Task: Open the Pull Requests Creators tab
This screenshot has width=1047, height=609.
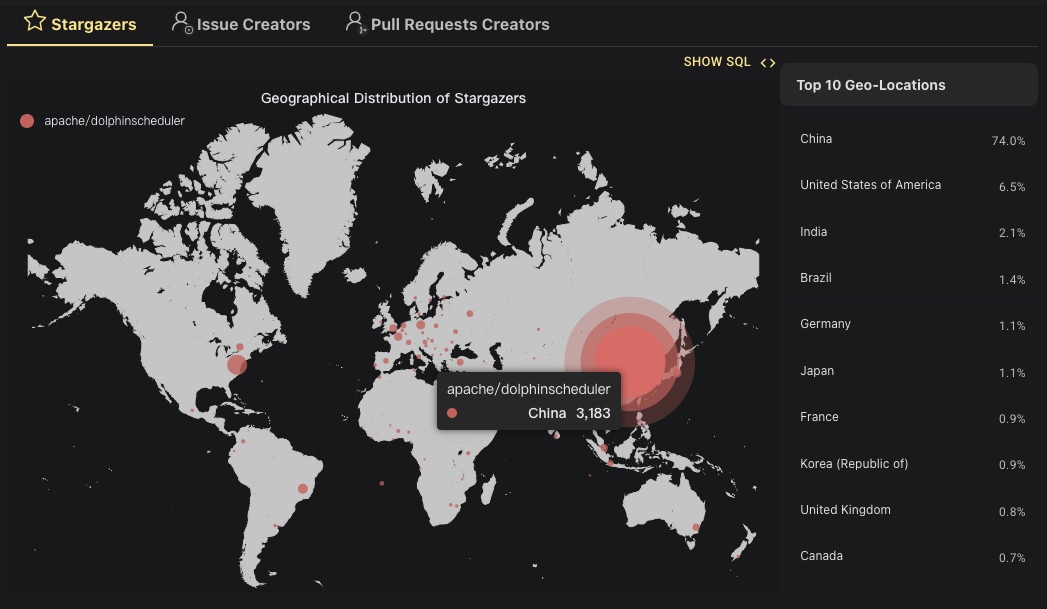Action: 447,24
